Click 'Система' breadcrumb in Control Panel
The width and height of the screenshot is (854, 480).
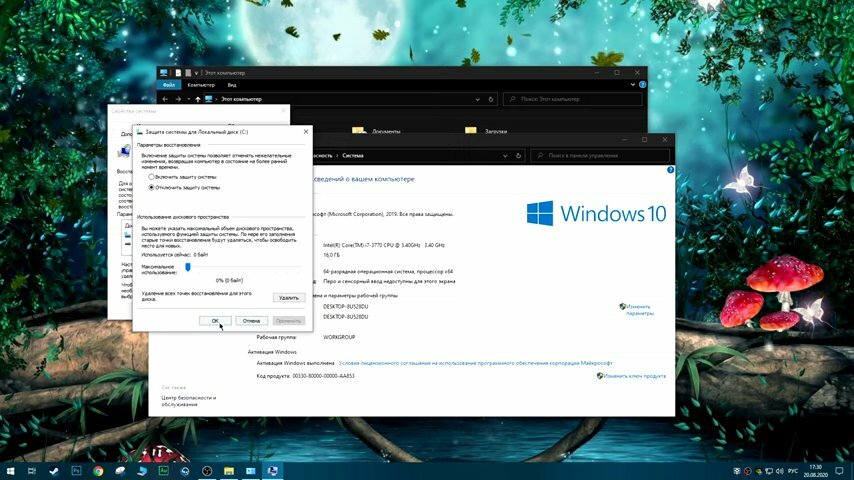[353, 156]
